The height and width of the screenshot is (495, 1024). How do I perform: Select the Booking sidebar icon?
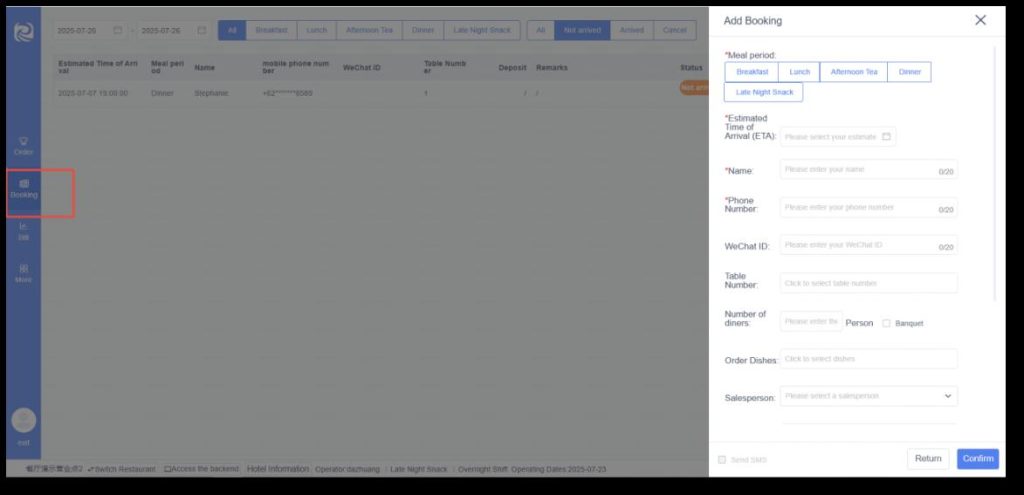[x=24, y=188]
